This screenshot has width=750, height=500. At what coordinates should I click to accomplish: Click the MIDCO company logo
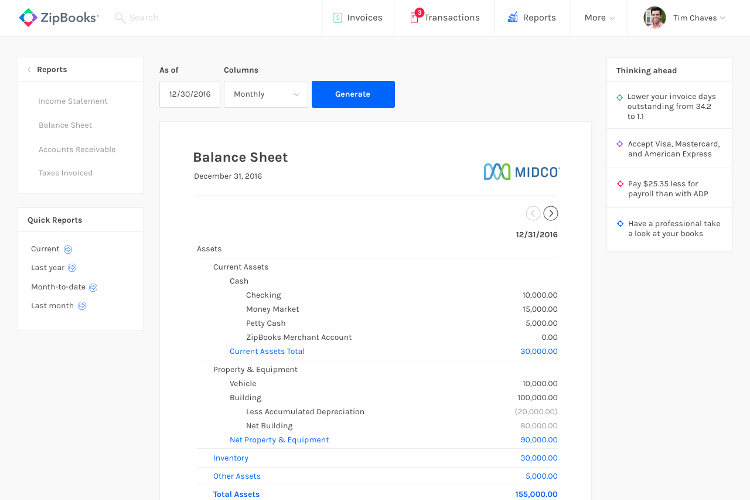pyautogui.click(x=521, y=172)
